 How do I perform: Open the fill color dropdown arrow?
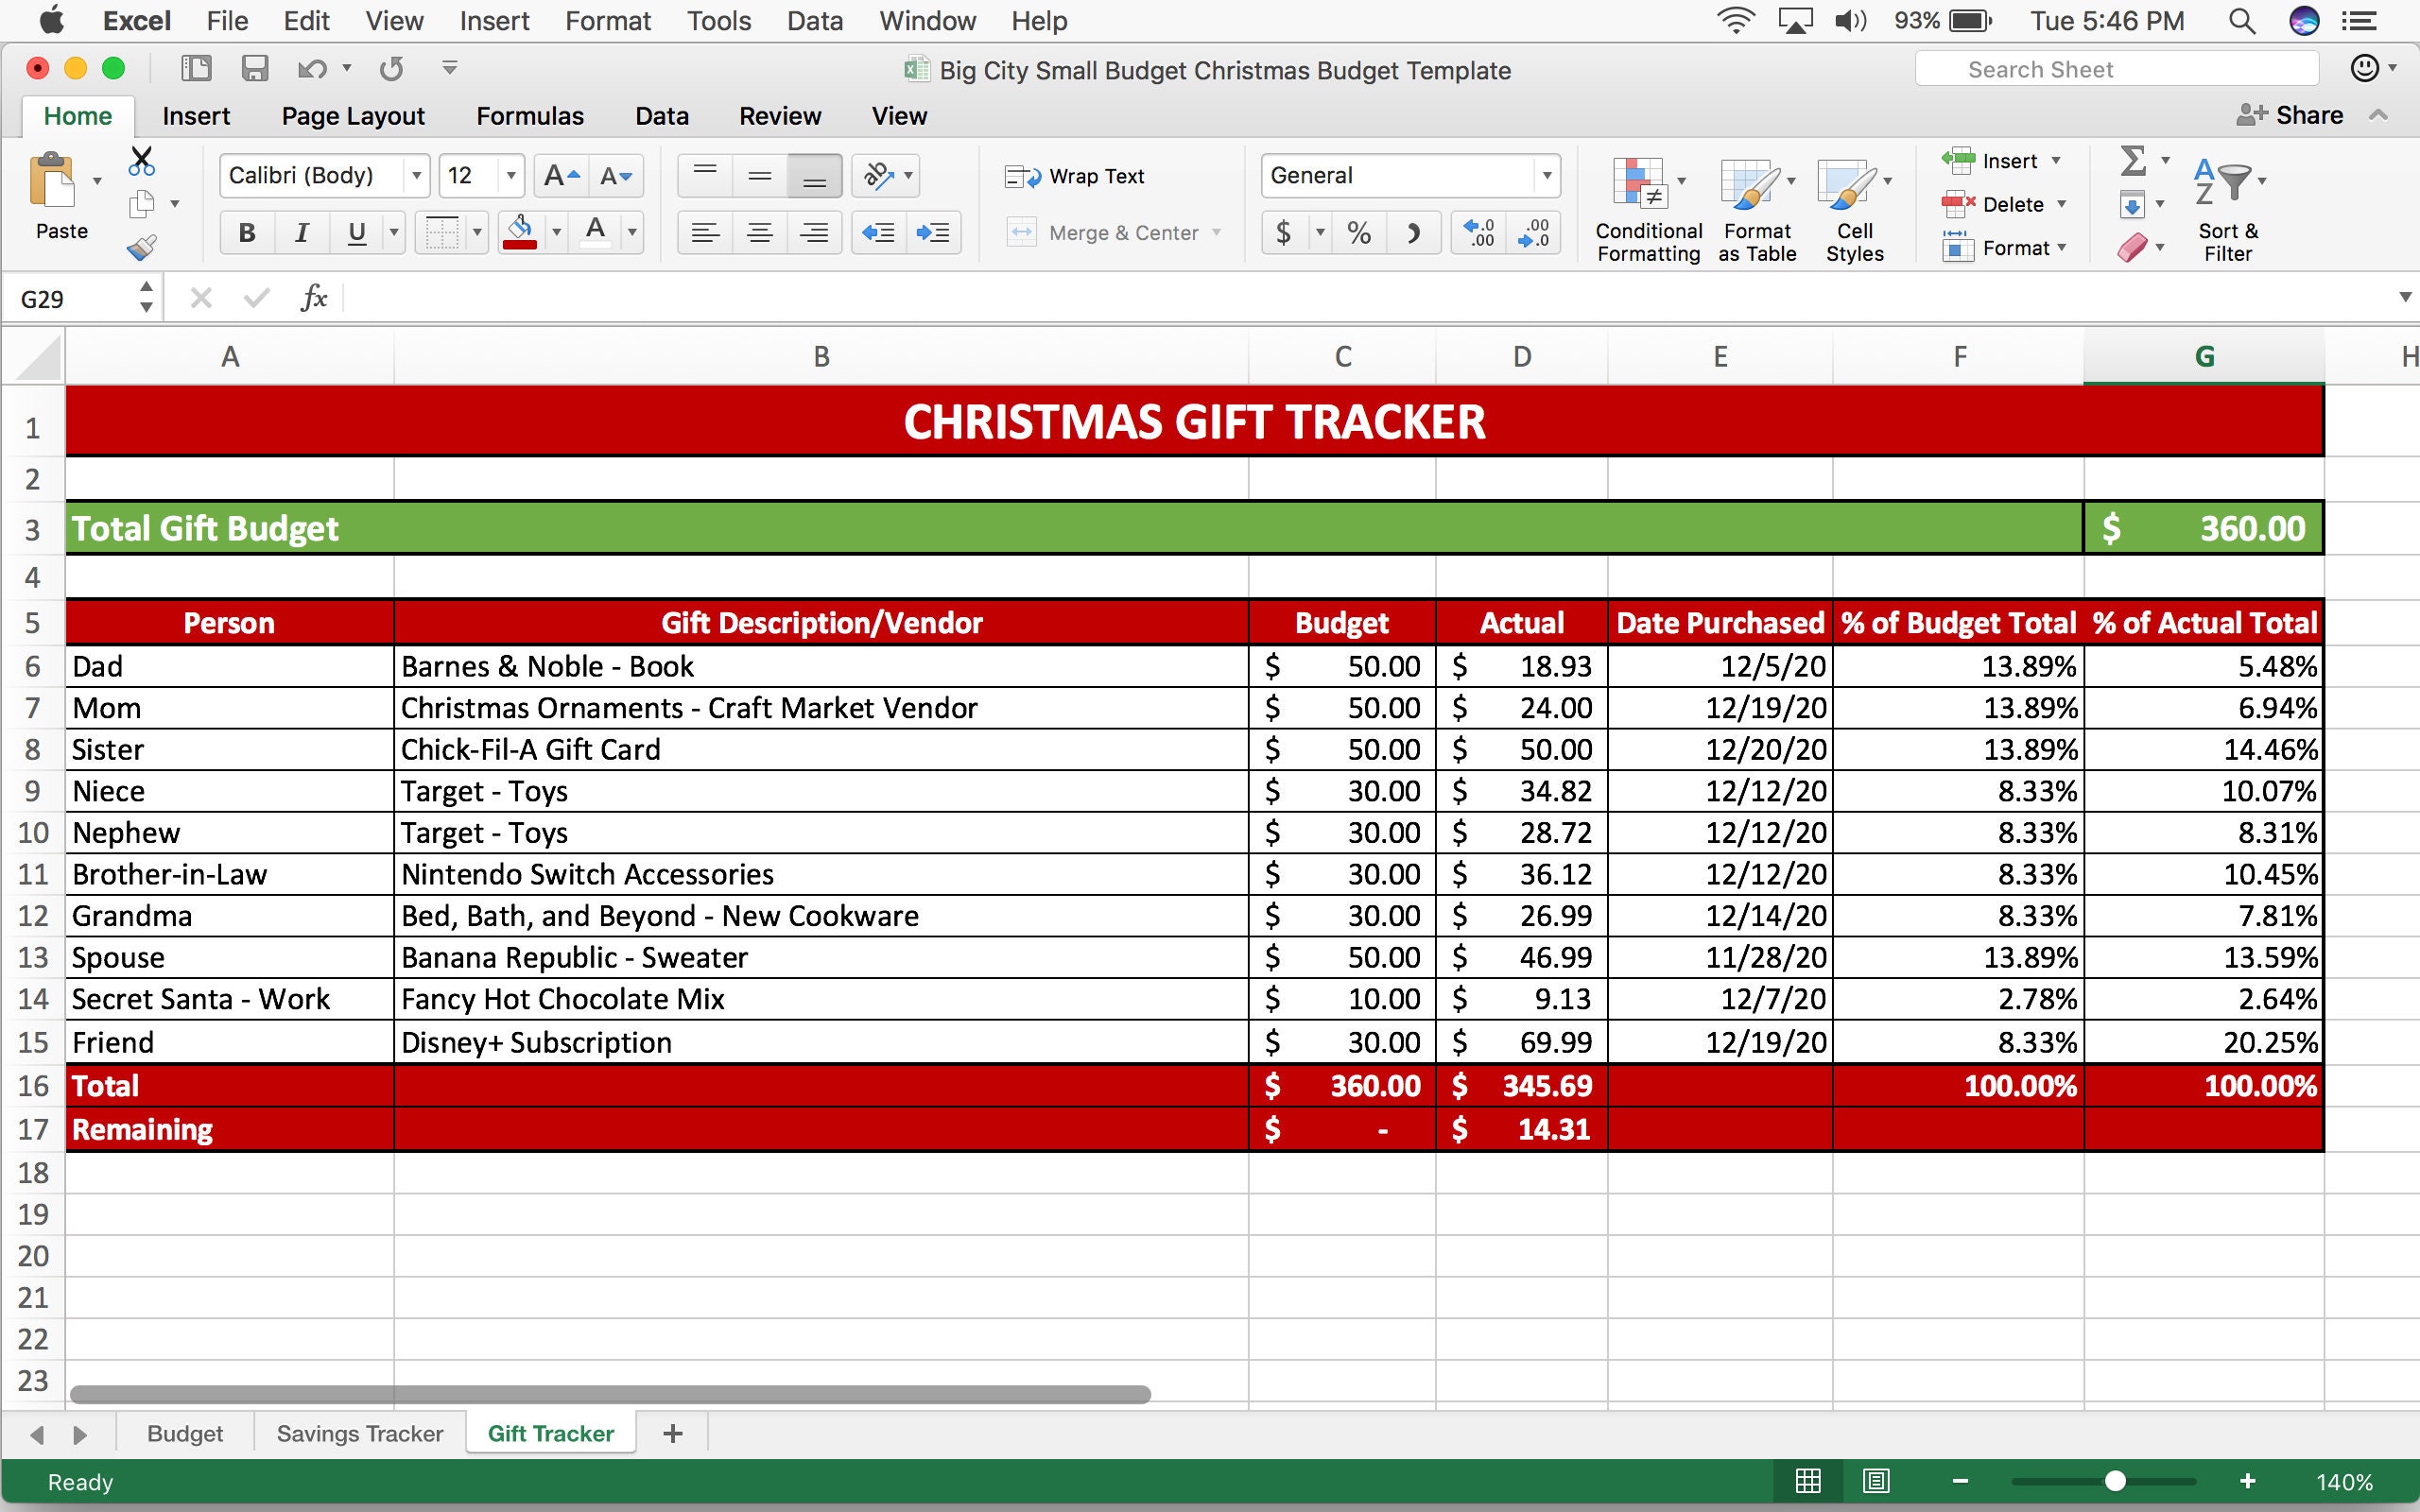(556, 232)
